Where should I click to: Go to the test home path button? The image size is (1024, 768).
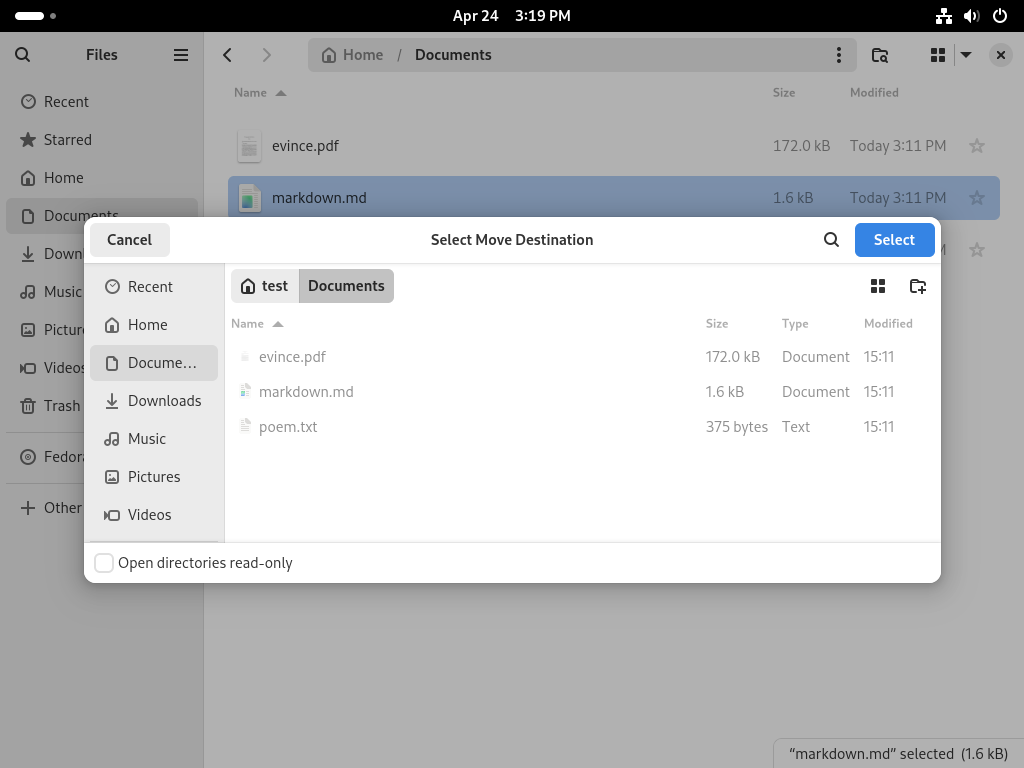point(264,286)
